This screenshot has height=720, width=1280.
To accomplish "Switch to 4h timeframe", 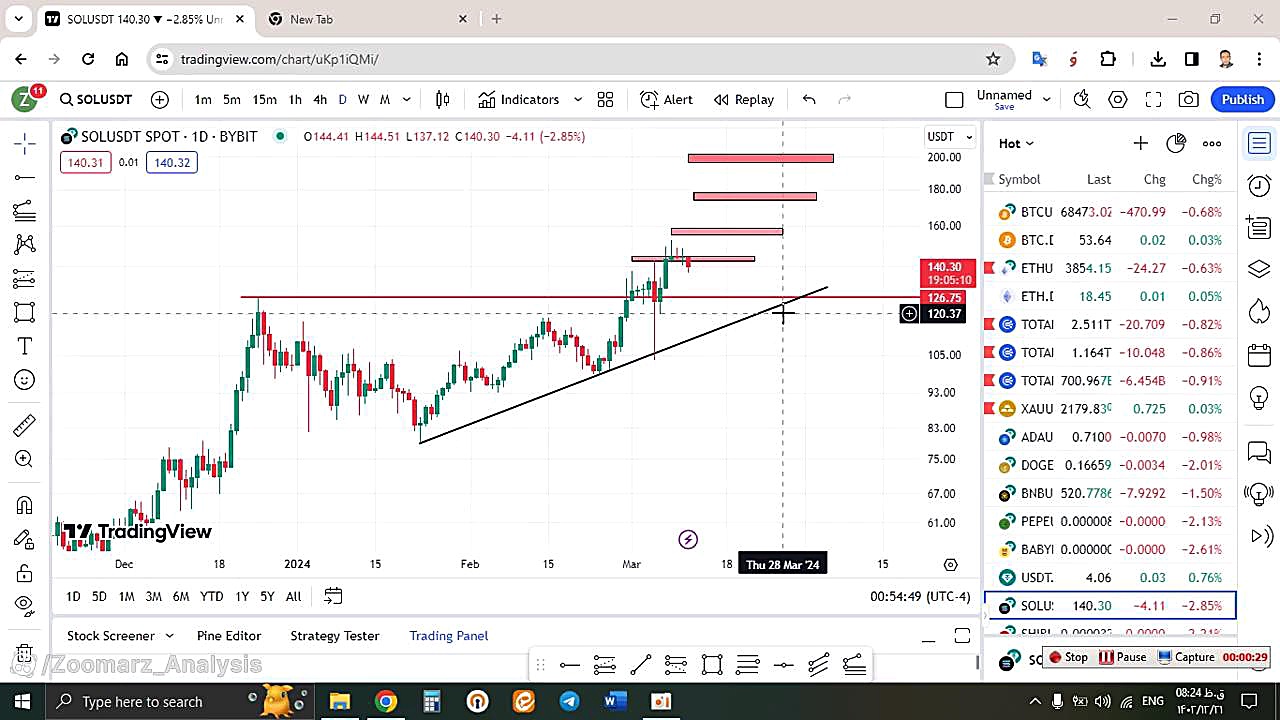I will [320, 99].
